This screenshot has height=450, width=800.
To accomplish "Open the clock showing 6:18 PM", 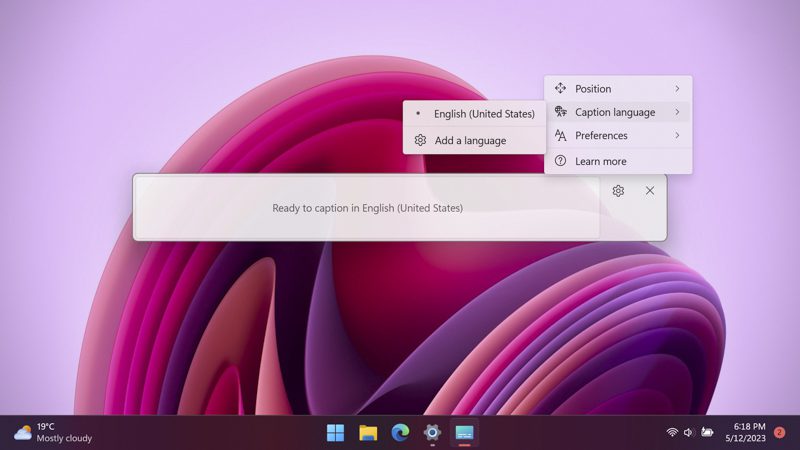I will 745,432.
